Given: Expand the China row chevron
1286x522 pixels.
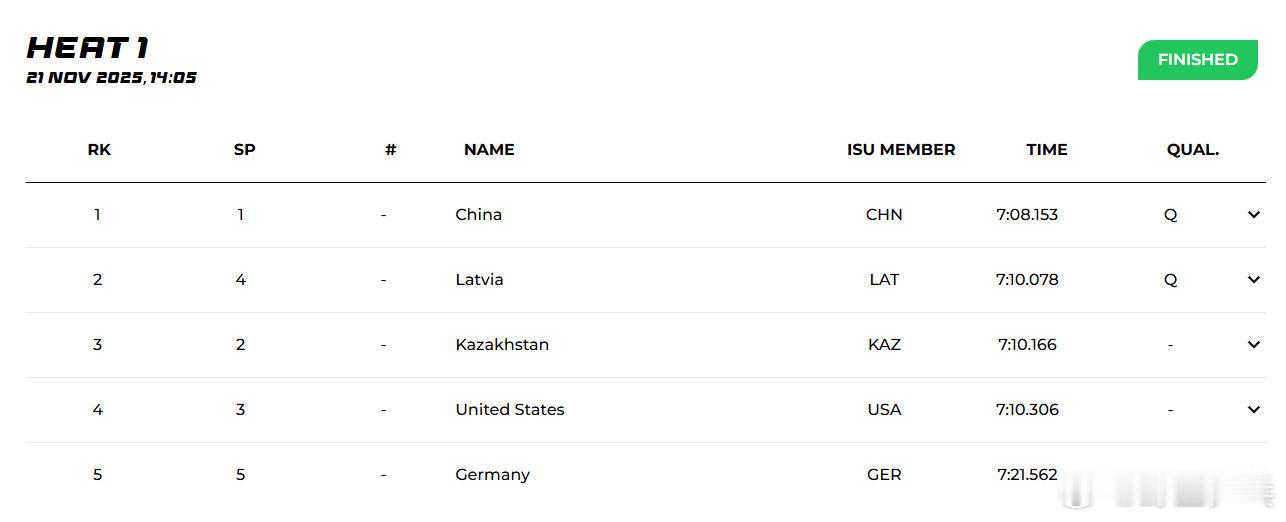Looking at the screenshot, I should (1253, 214).
